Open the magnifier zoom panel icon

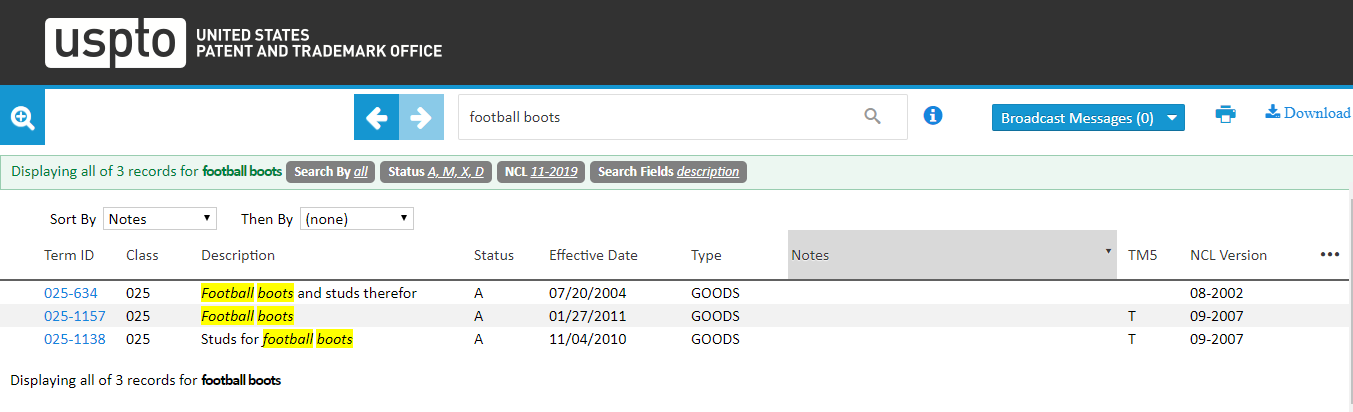point(22,118)
